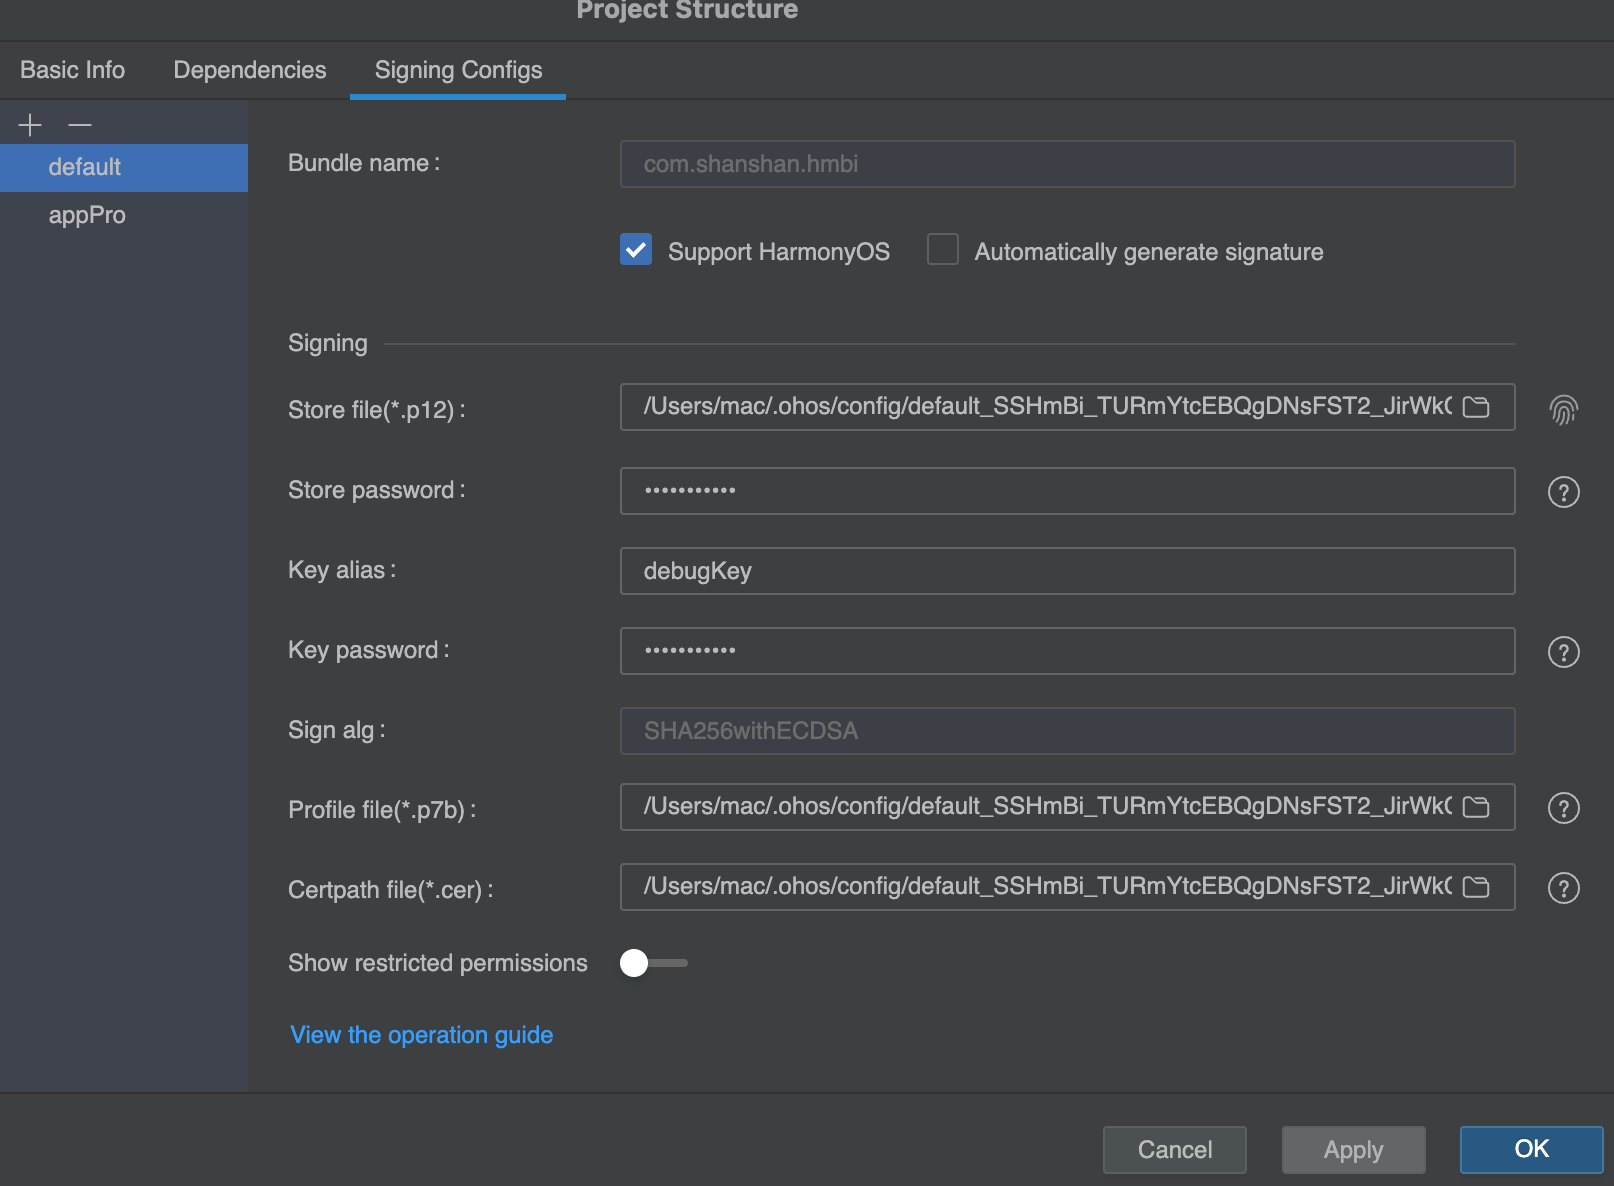This screenshot has width=1614, height=1186.
Task: Browse folder for Store file (*.p12)
Action: coord(1476,407)
